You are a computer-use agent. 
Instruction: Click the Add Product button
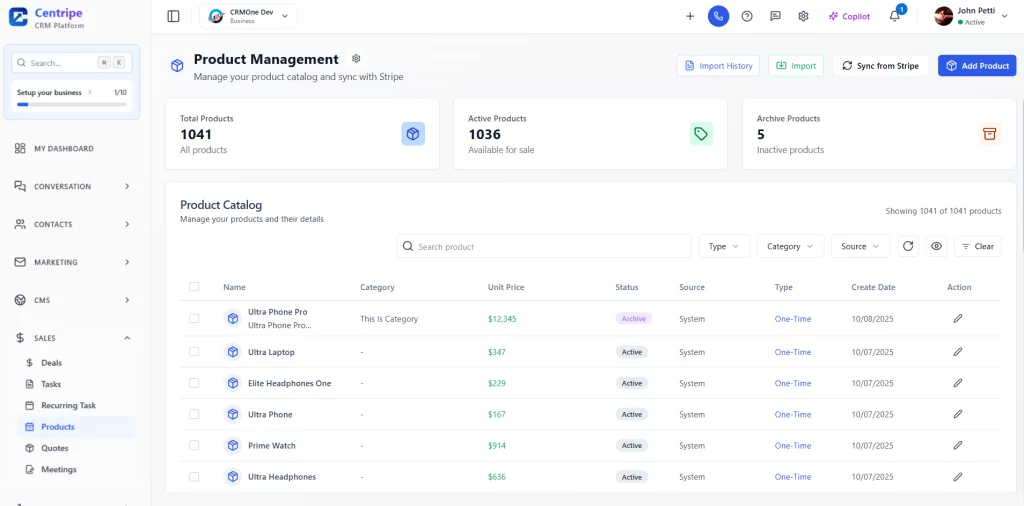pos(977,65)
